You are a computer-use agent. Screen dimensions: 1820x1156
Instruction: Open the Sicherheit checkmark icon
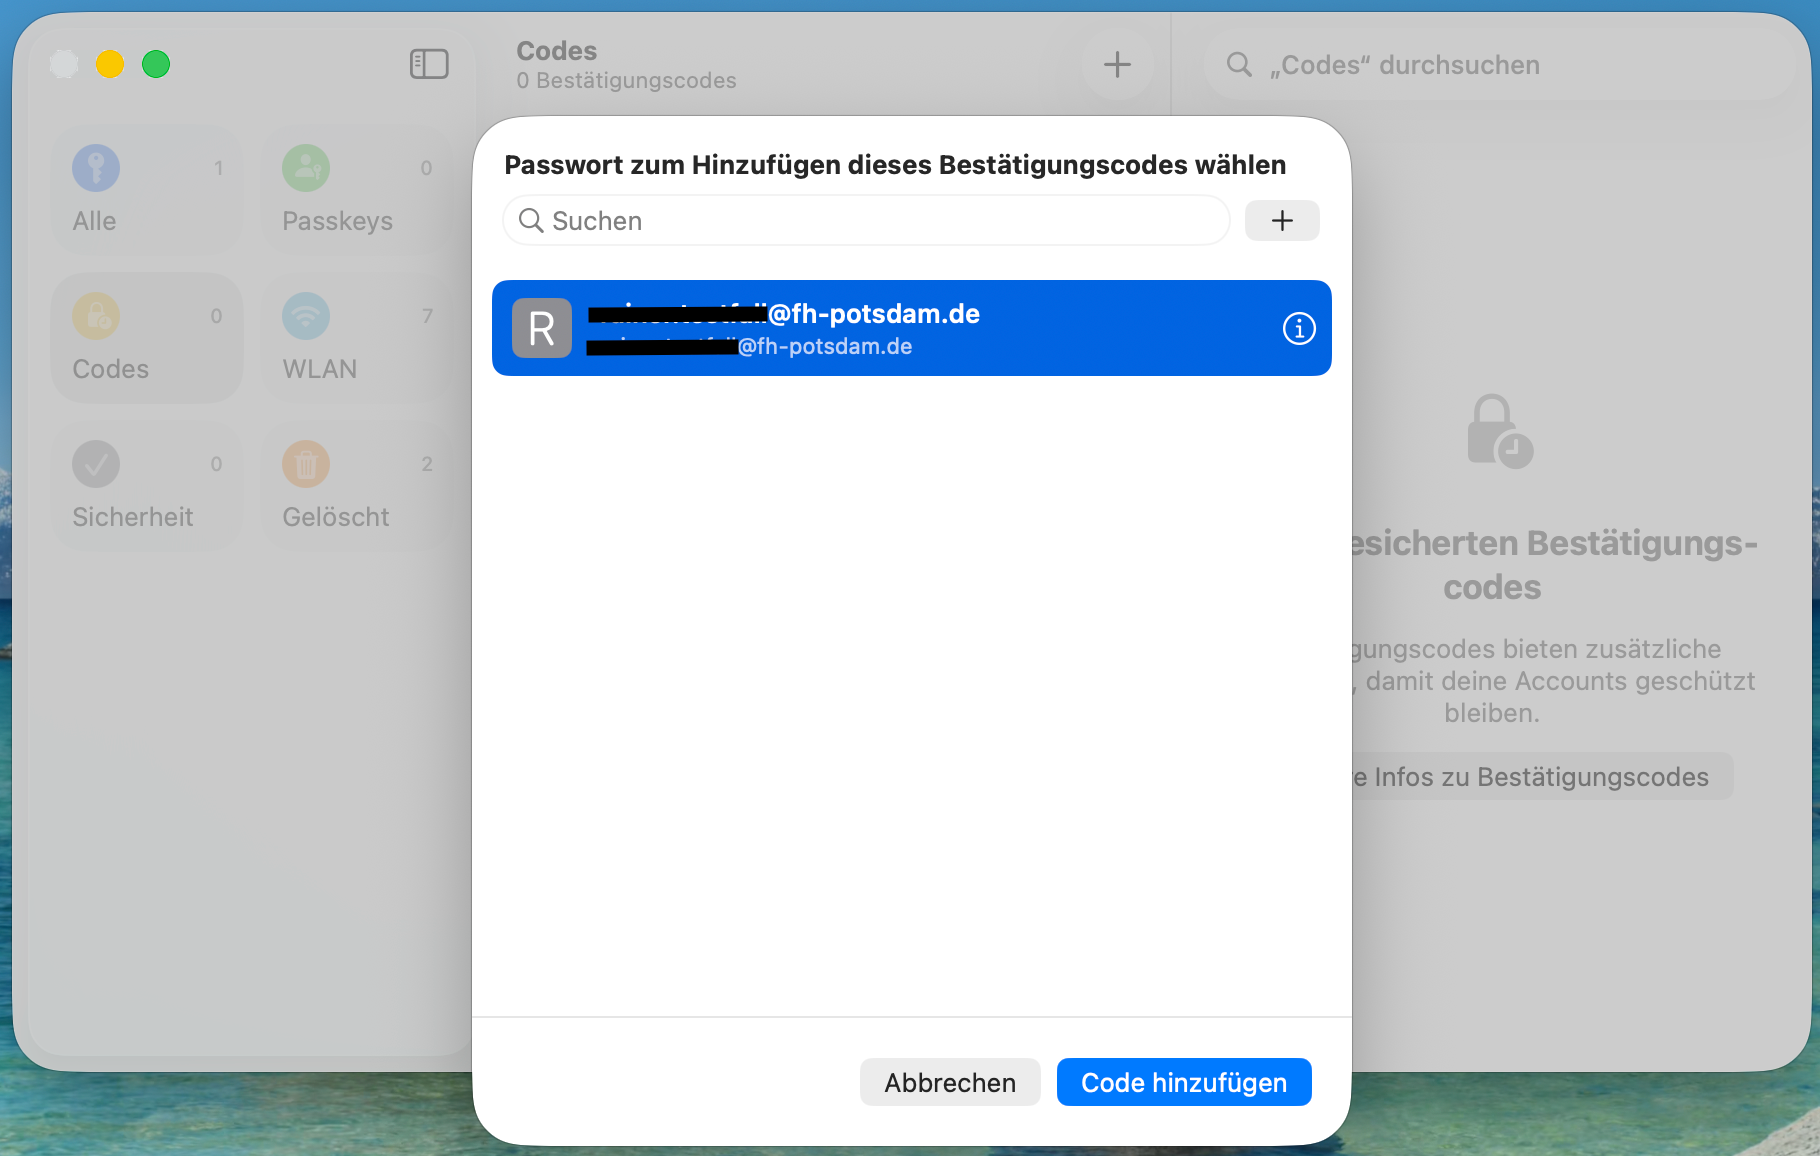[96, 464]
